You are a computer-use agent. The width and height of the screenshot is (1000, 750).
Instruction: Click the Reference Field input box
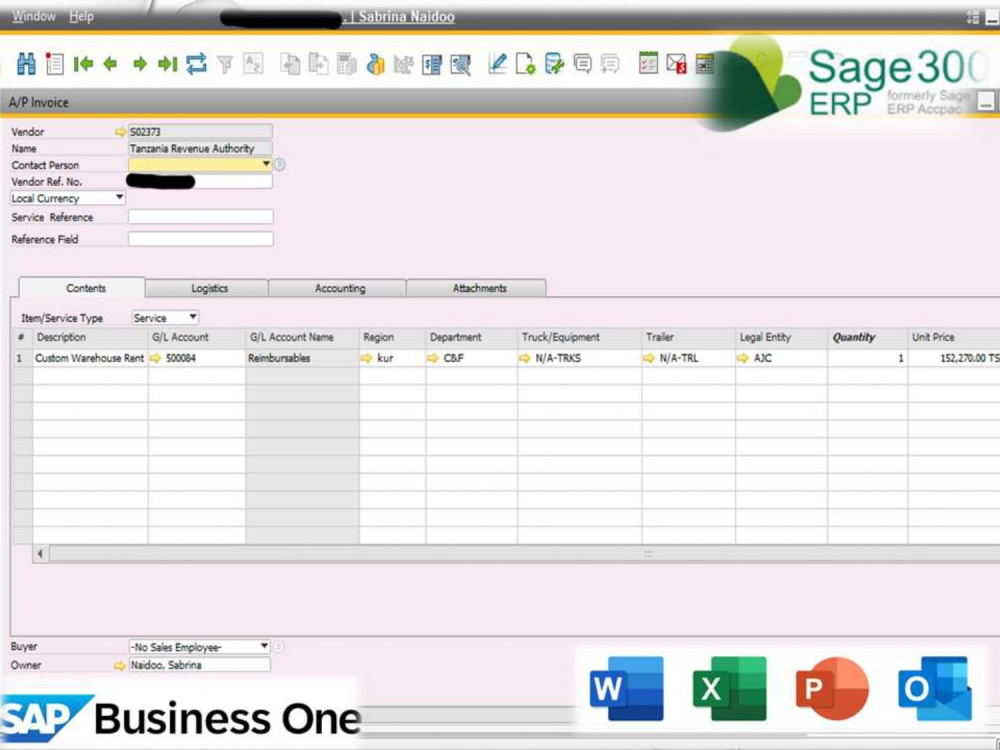[200, 239]
